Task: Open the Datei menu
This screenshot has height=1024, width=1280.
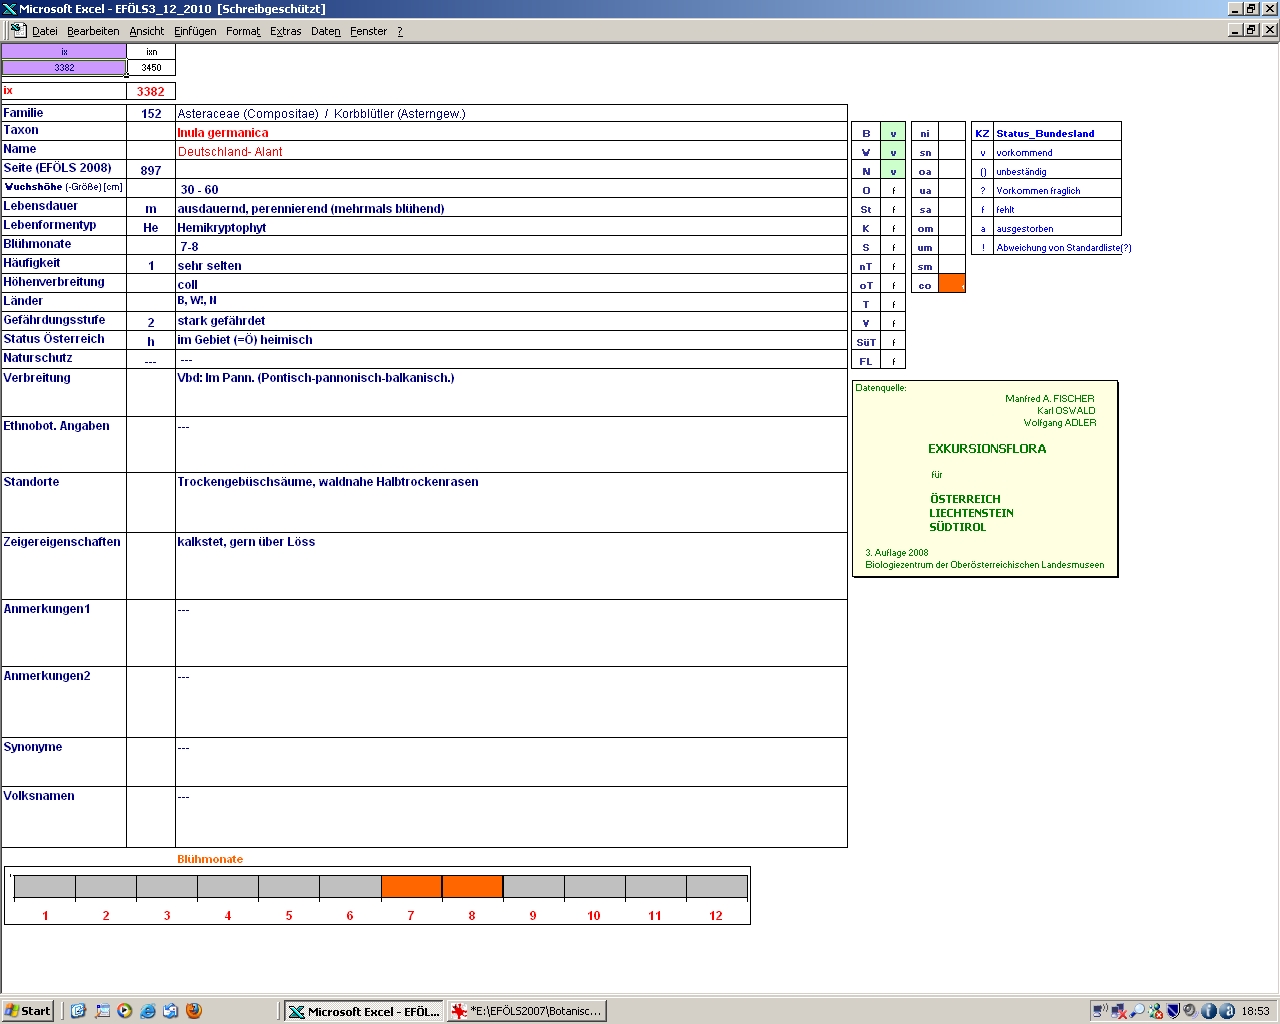Action: (45, 31)
